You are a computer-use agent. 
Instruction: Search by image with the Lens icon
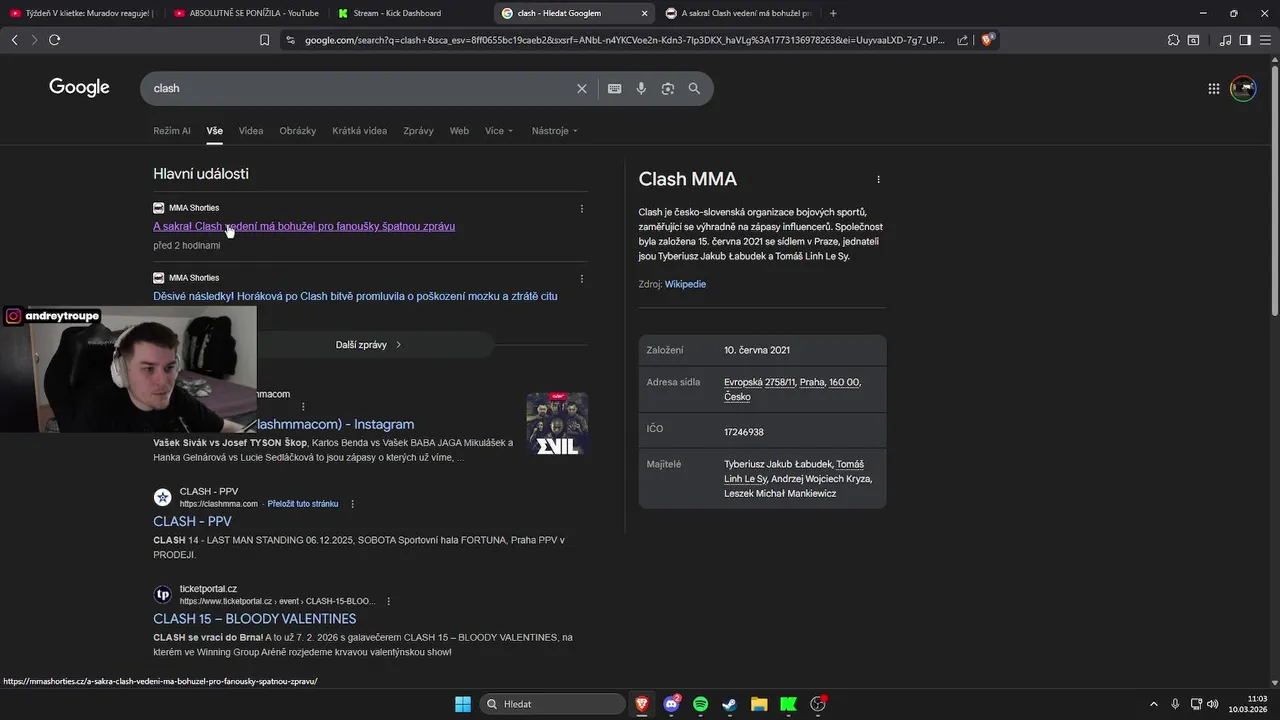(668, 88)
